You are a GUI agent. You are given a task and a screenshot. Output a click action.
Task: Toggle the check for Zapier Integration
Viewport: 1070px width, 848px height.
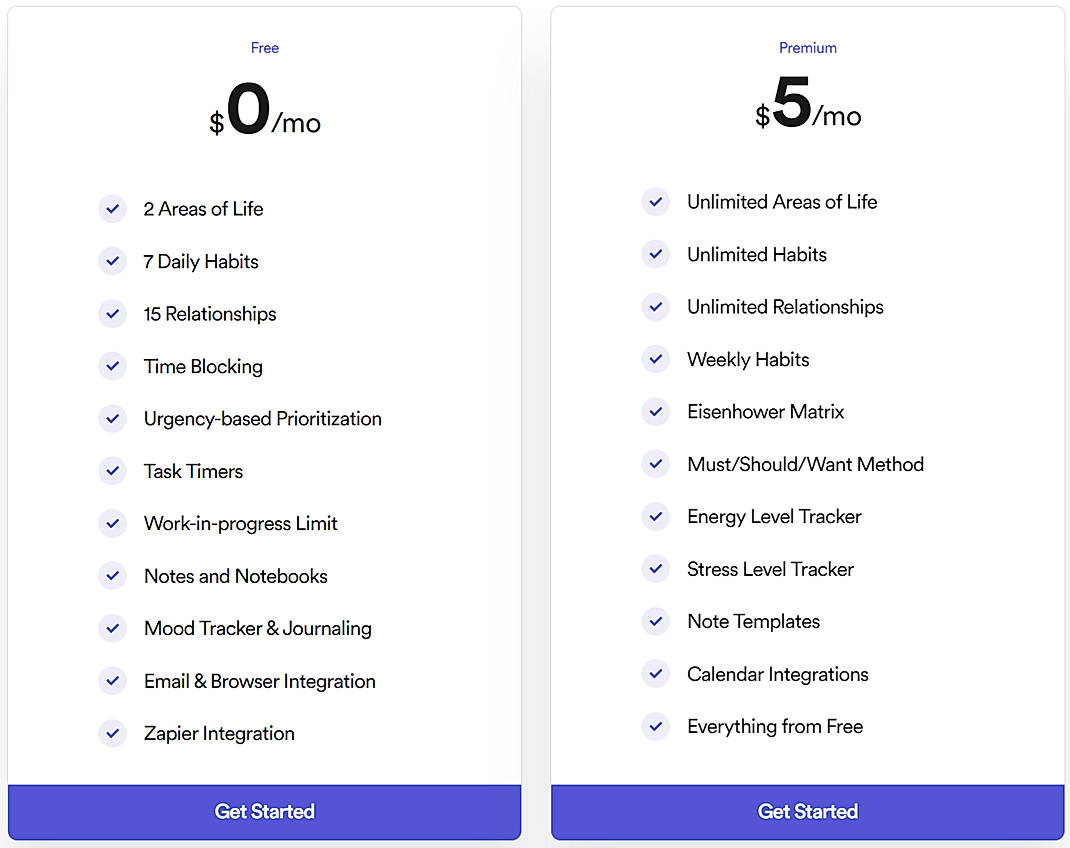click(112, 733)
